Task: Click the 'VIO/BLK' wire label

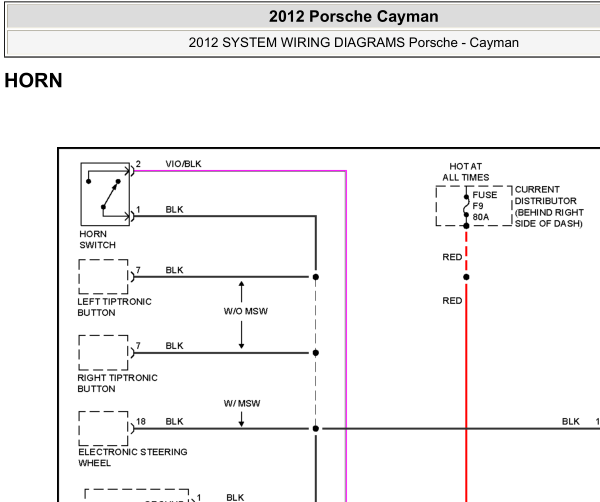Action: 183,164
